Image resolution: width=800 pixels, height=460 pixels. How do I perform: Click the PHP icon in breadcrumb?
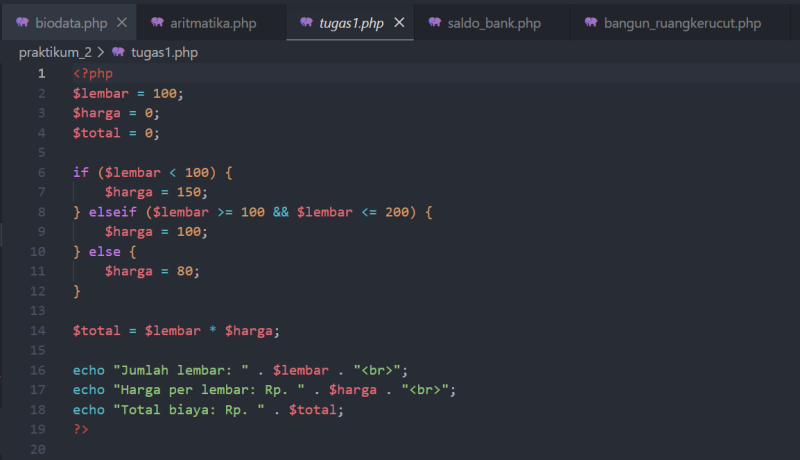(118, 52)
